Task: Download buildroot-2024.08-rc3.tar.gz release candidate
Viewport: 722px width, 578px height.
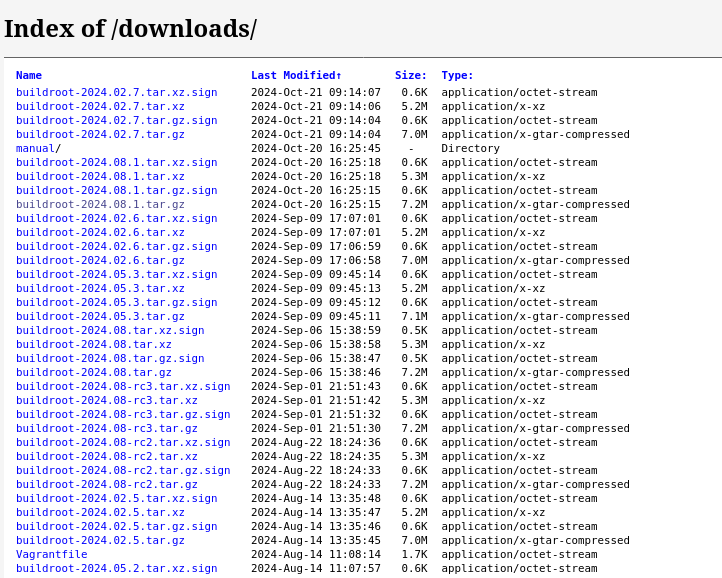Action: [107, 428]
